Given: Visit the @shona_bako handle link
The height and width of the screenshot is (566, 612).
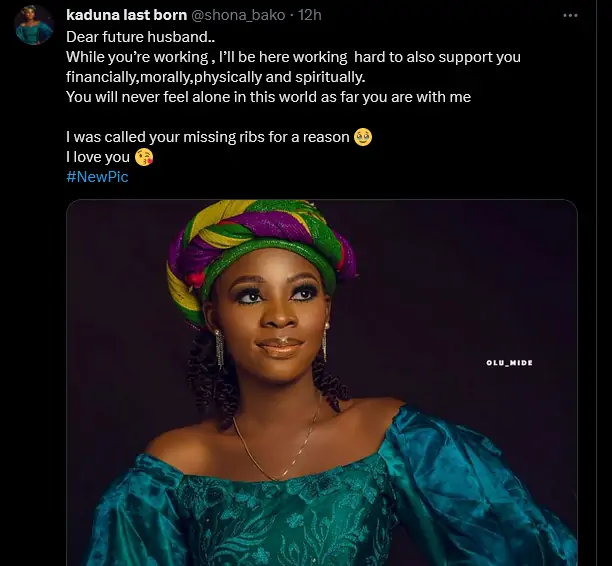Looking at the screenshot, I should point(242,16).
